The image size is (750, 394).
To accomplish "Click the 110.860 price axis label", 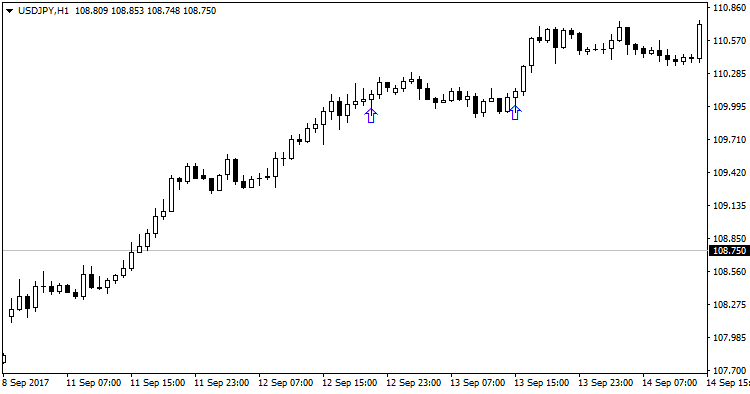I will click(729, 8).
